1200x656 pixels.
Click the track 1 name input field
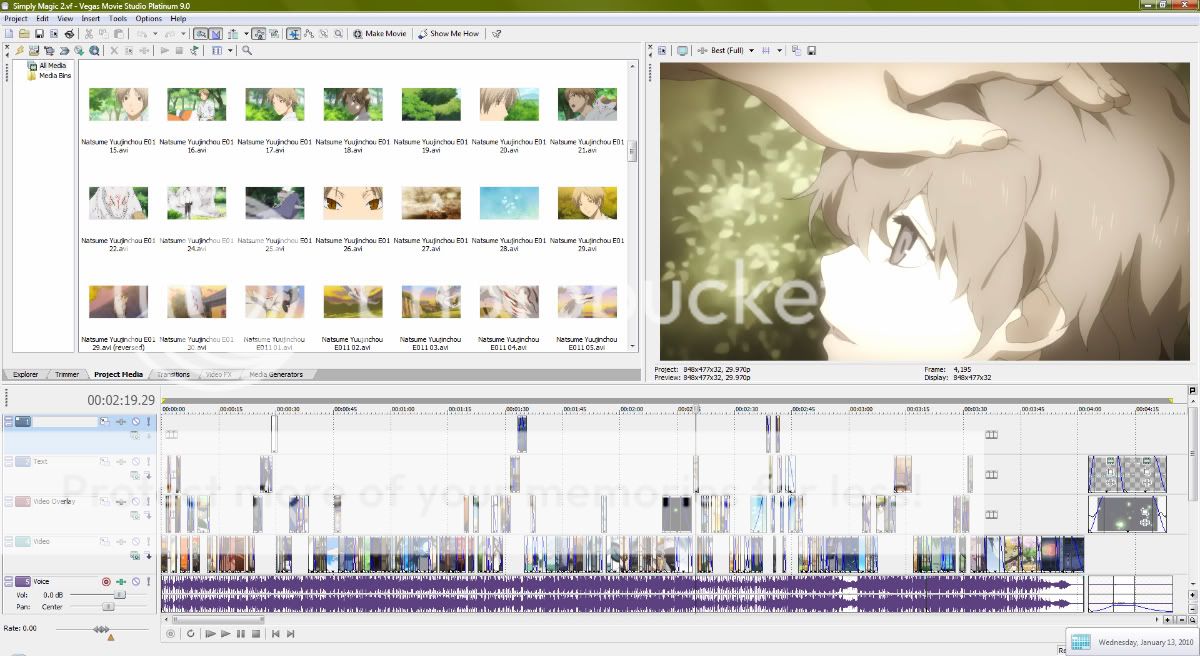pos(64,422)
